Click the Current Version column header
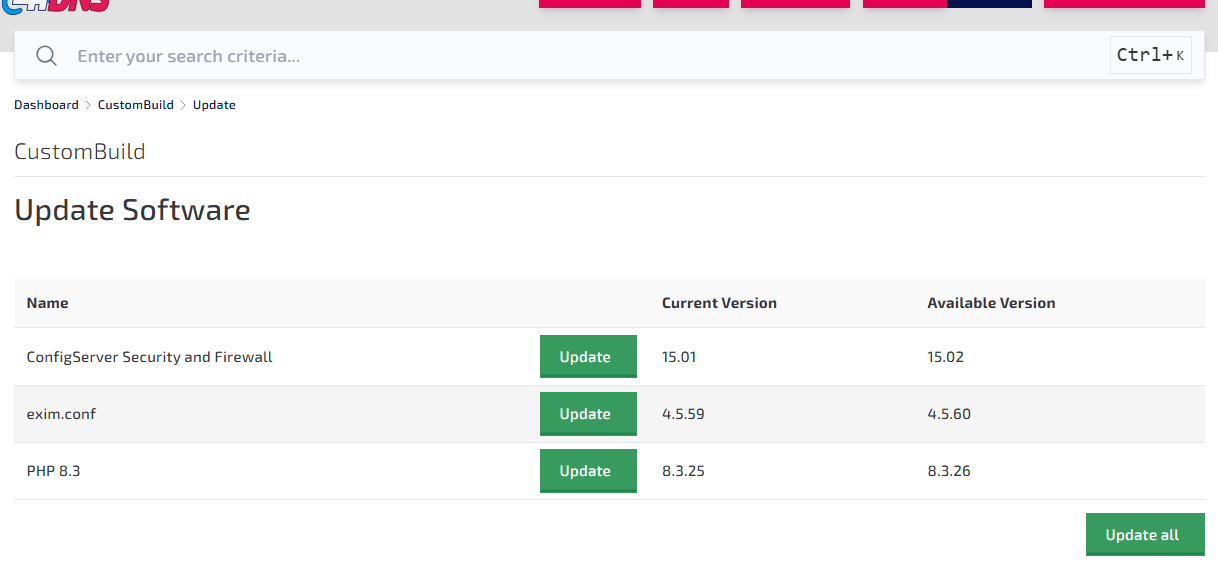The height and width of the screenshot is (588, 1218). point(719,303)
